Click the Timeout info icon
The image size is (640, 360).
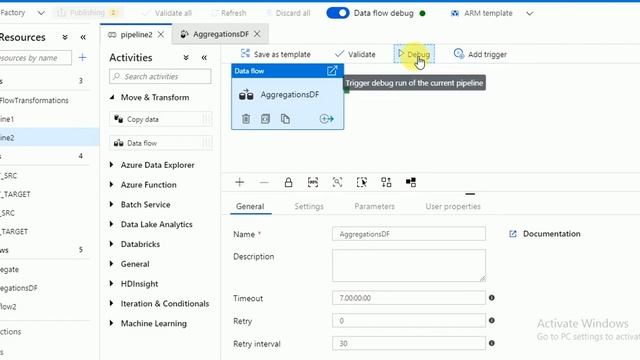(492, 298)
